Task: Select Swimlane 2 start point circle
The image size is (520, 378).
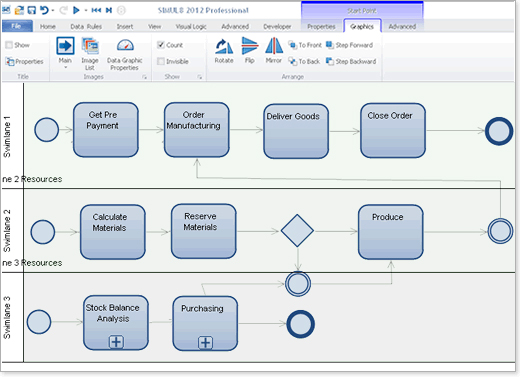Action: (x=43, y=232)
